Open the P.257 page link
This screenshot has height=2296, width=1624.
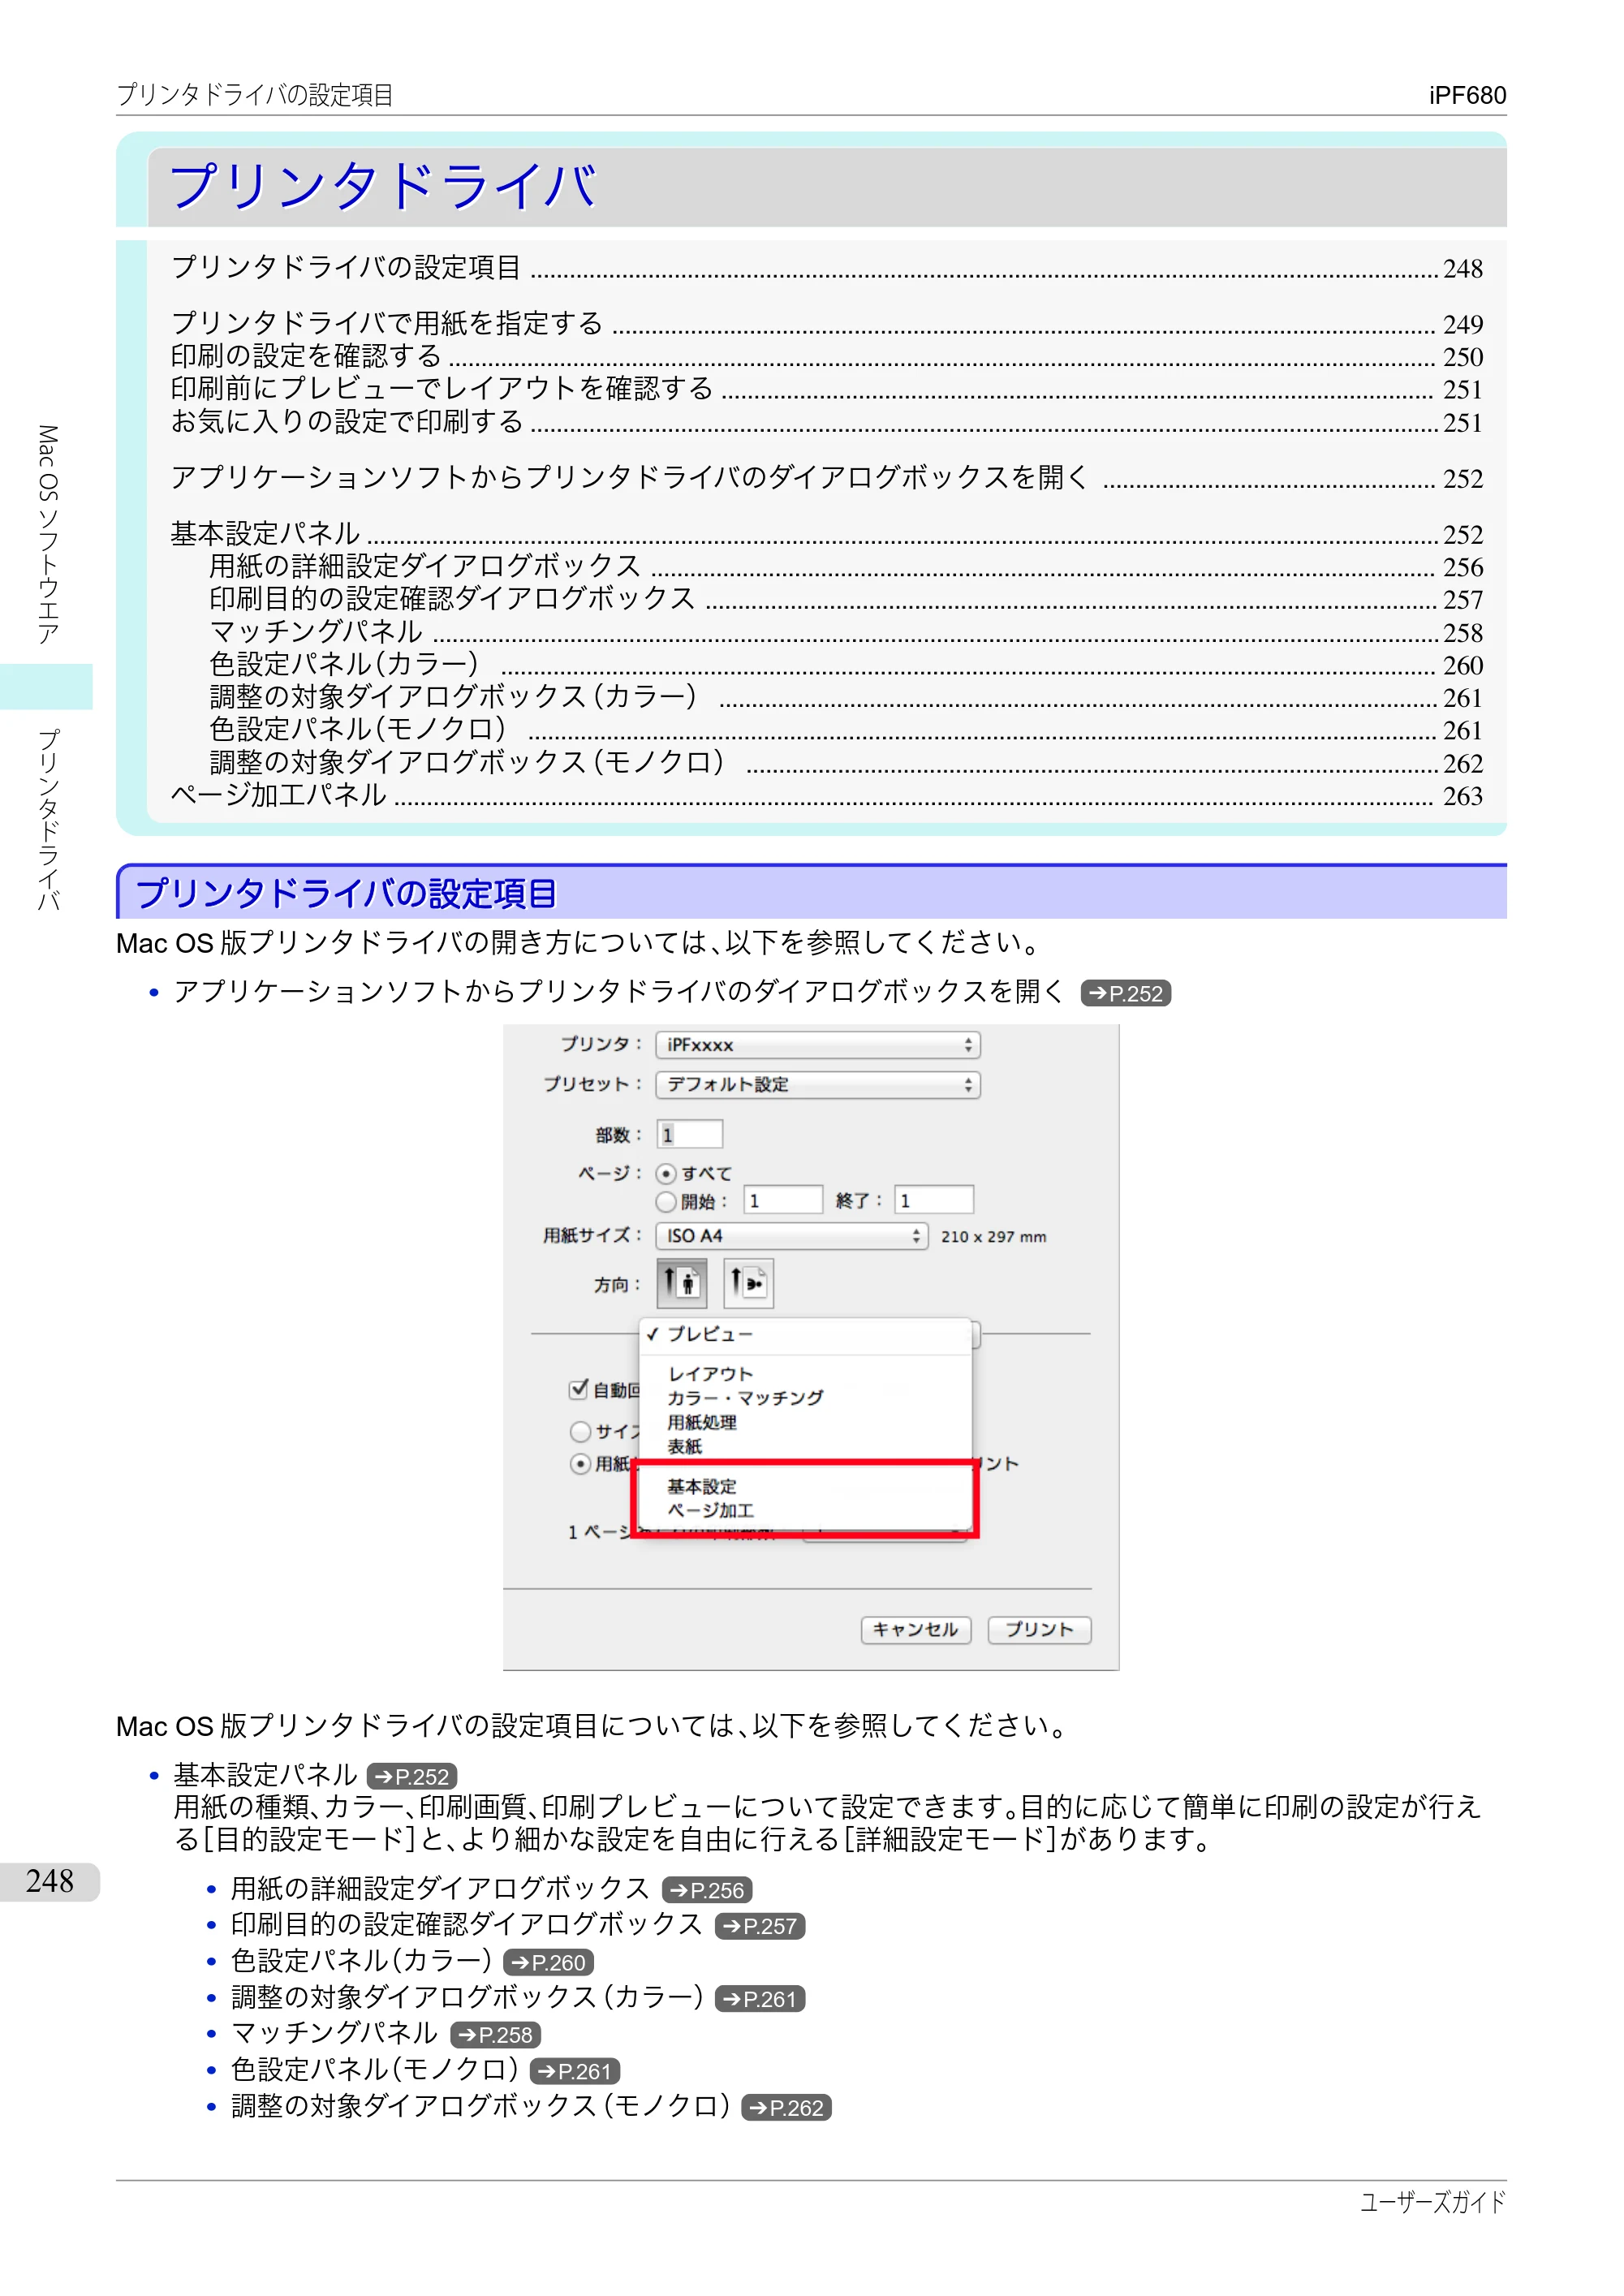[x=760, y=1926]
